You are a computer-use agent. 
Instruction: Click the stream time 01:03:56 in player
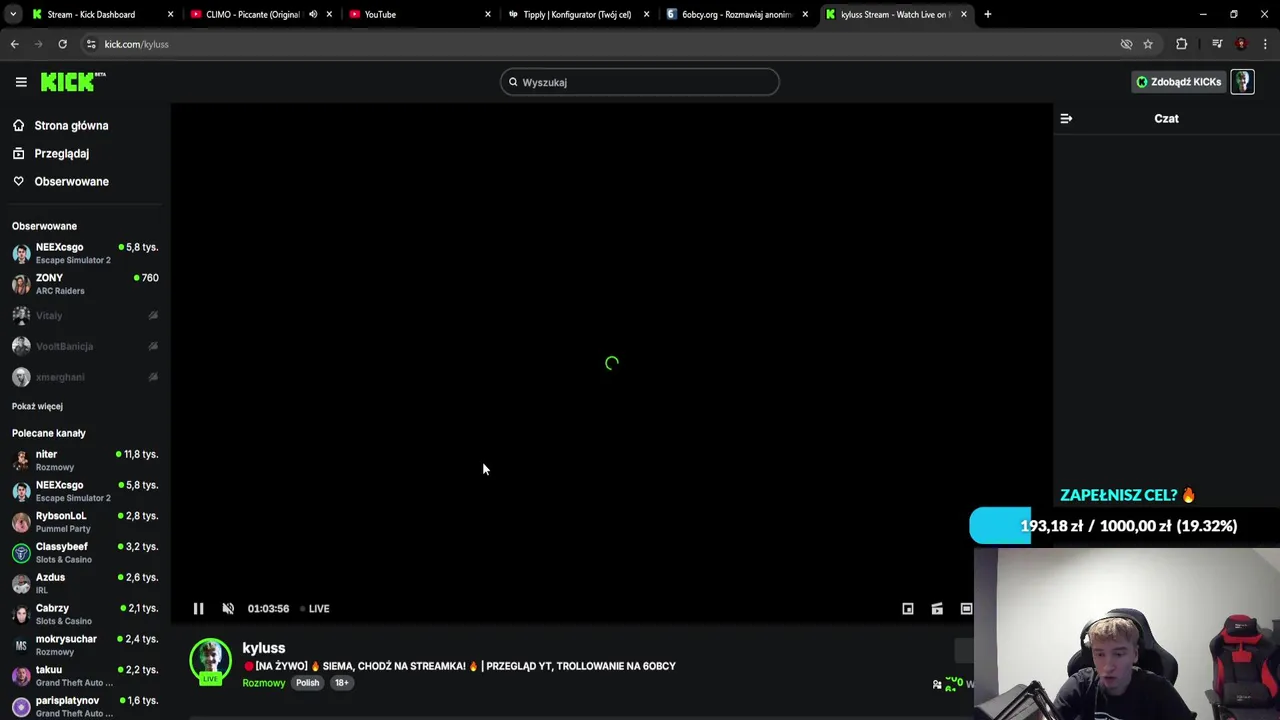coord(268,608)
